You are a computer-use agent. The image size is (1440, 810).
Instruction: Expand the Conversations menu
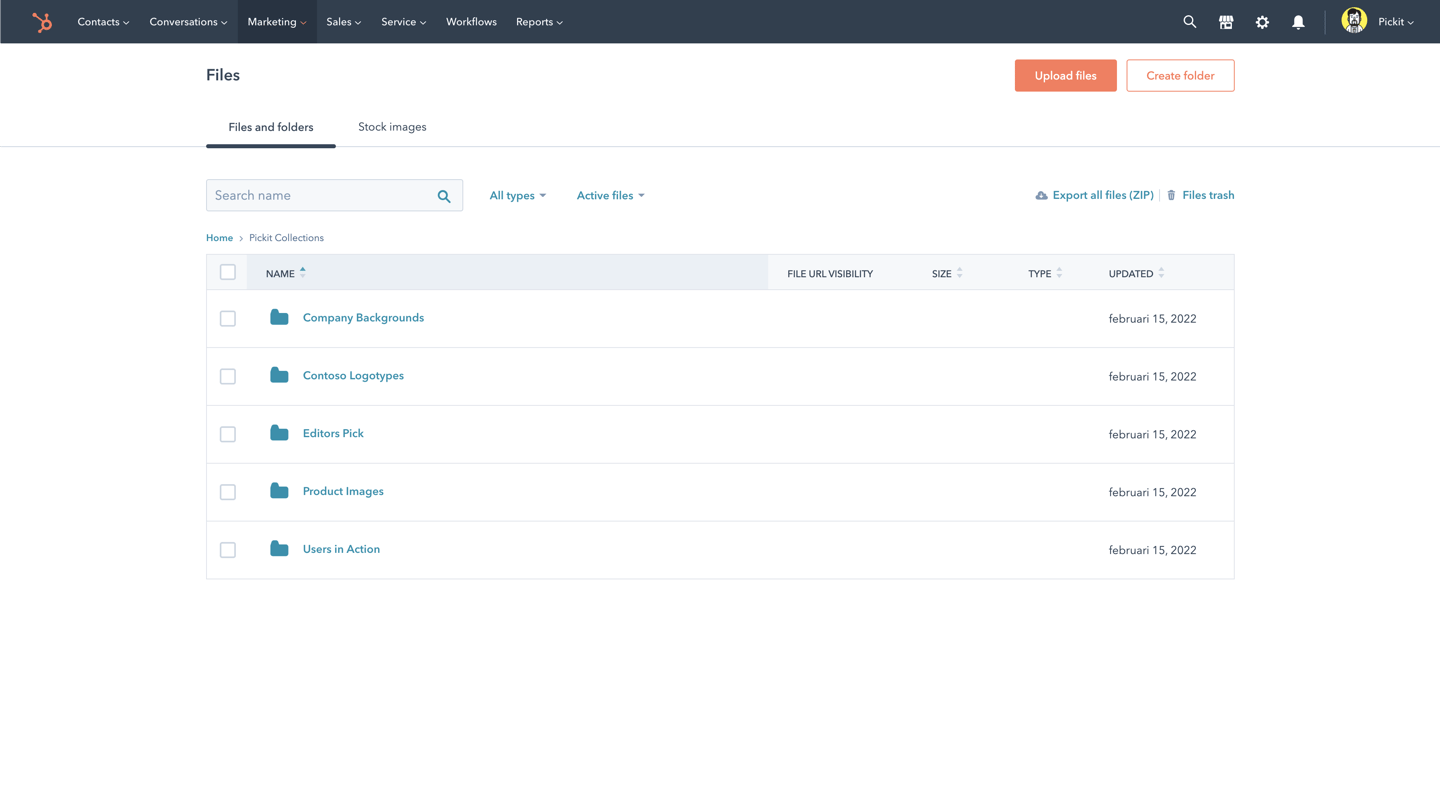[188, 22]
